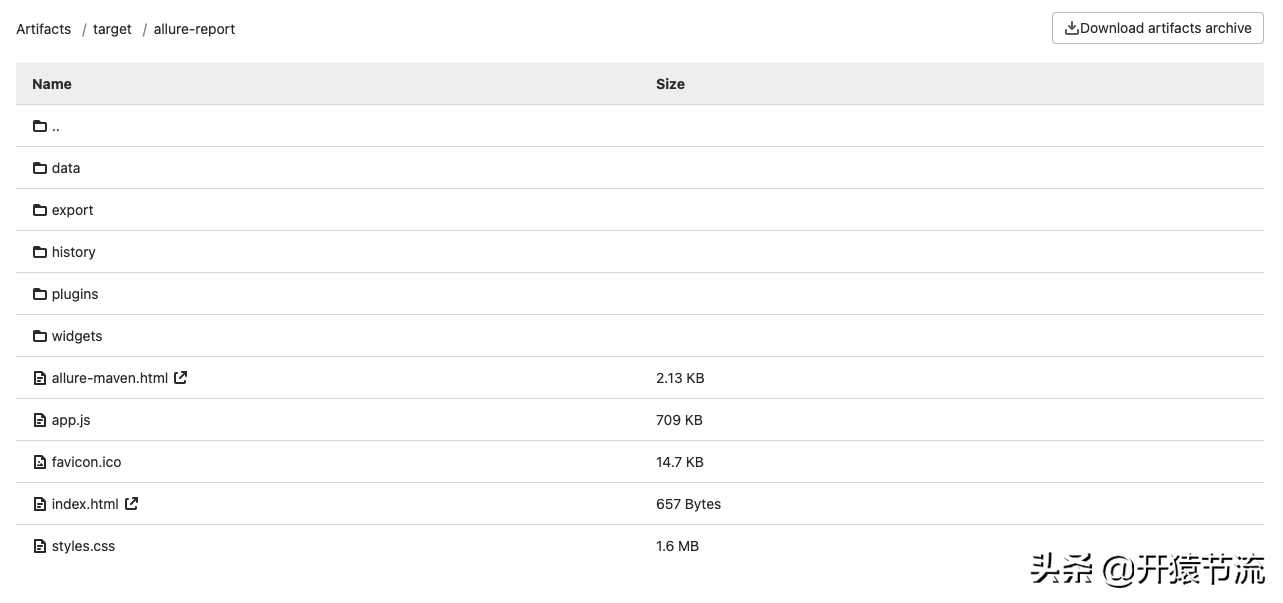Open the widgets folder link
Viewport: 1283px width, 603px height.
pyautogui.click(x=77, y=336)
